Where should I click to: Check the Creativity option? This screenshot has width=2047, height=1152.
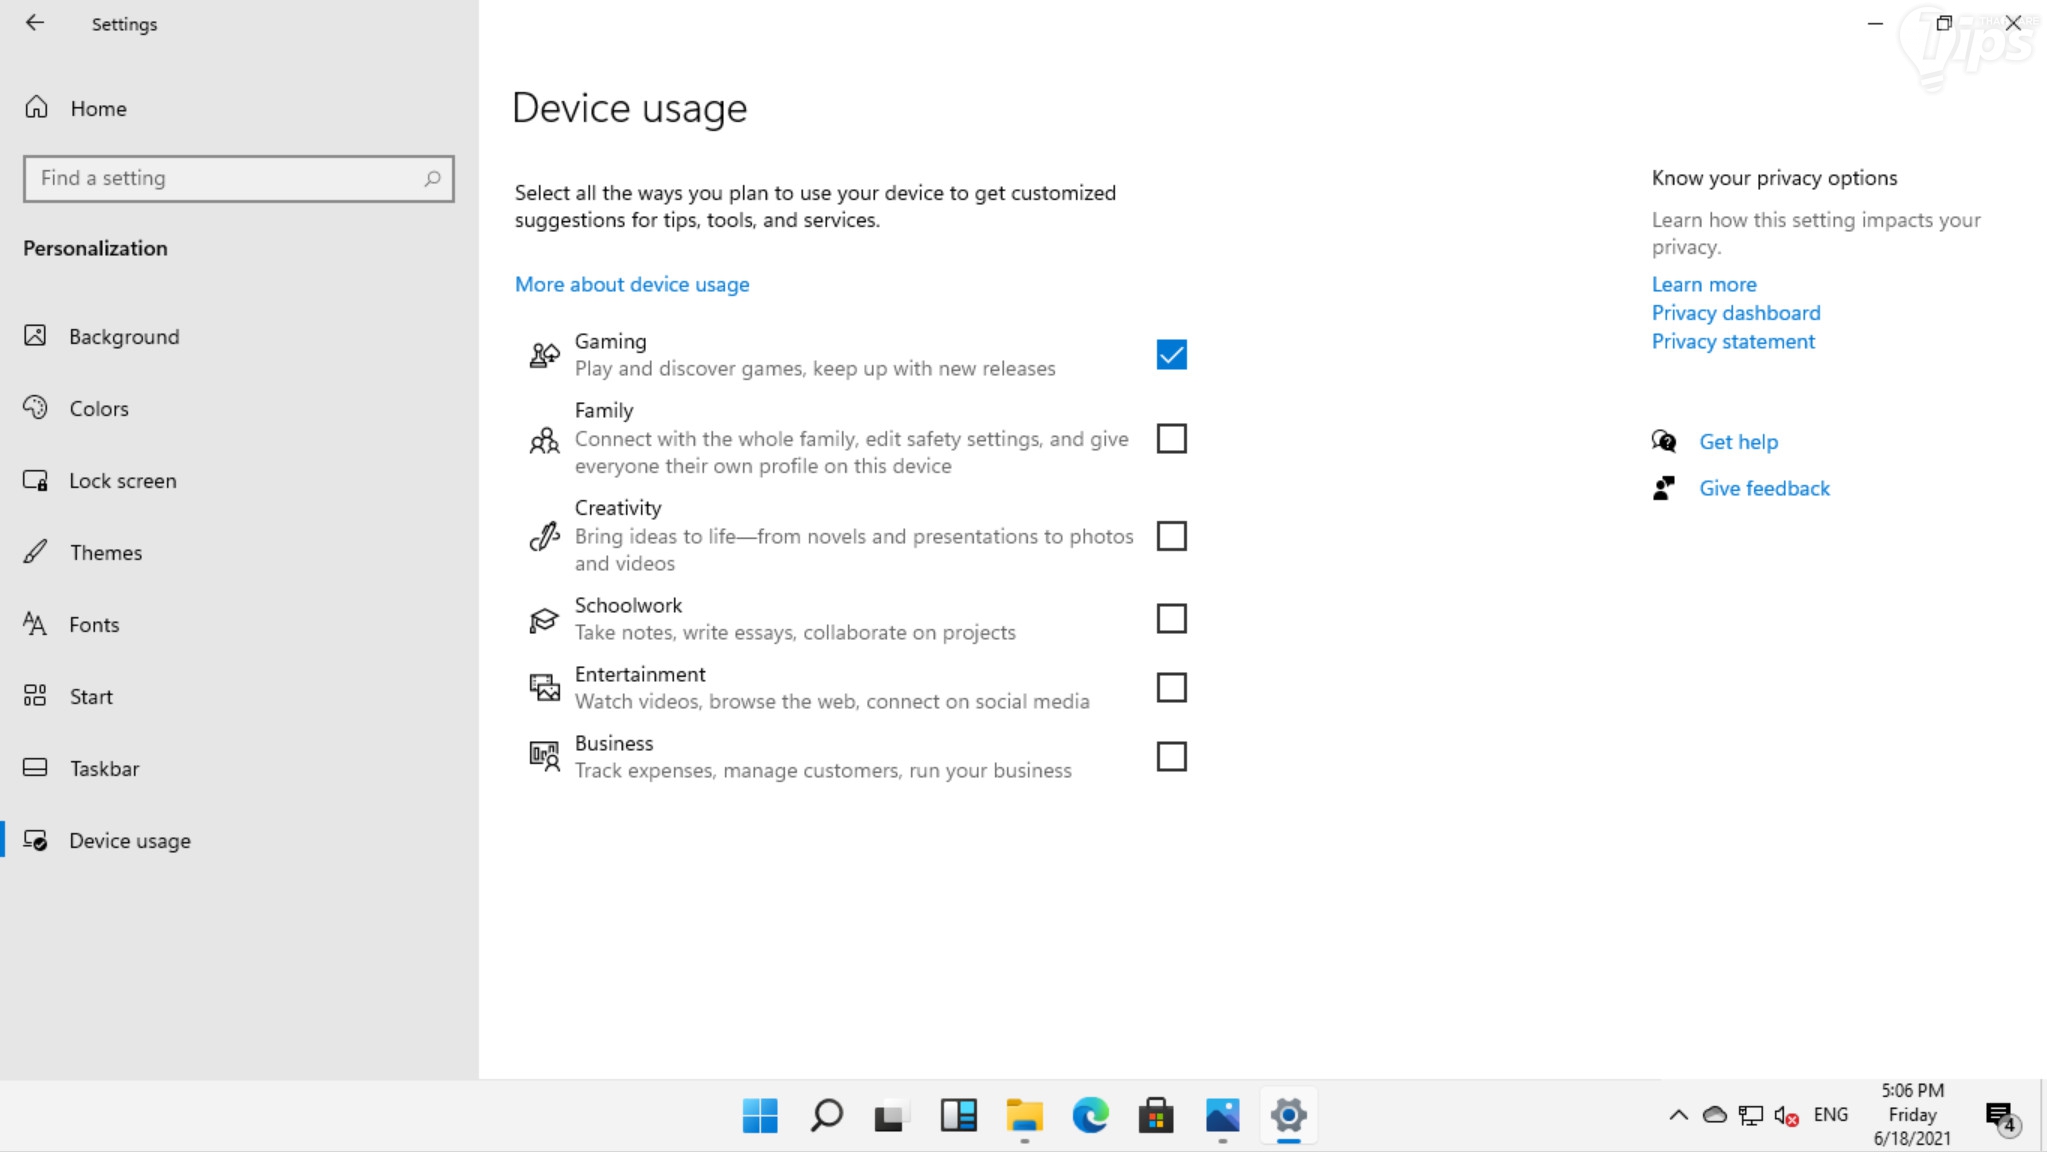point(1171,536)
